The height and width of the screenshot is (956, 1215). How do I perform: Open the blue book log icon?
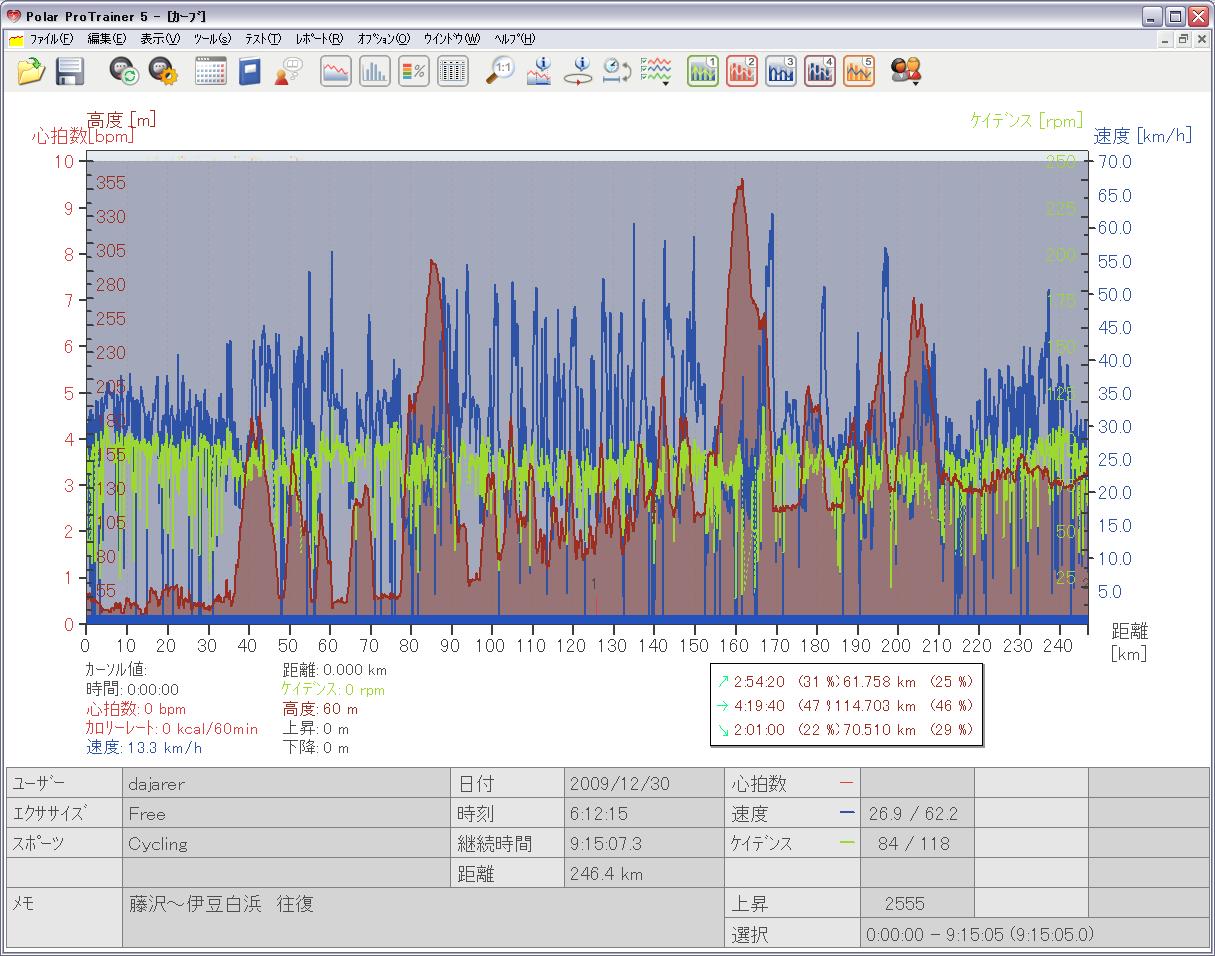248,71
